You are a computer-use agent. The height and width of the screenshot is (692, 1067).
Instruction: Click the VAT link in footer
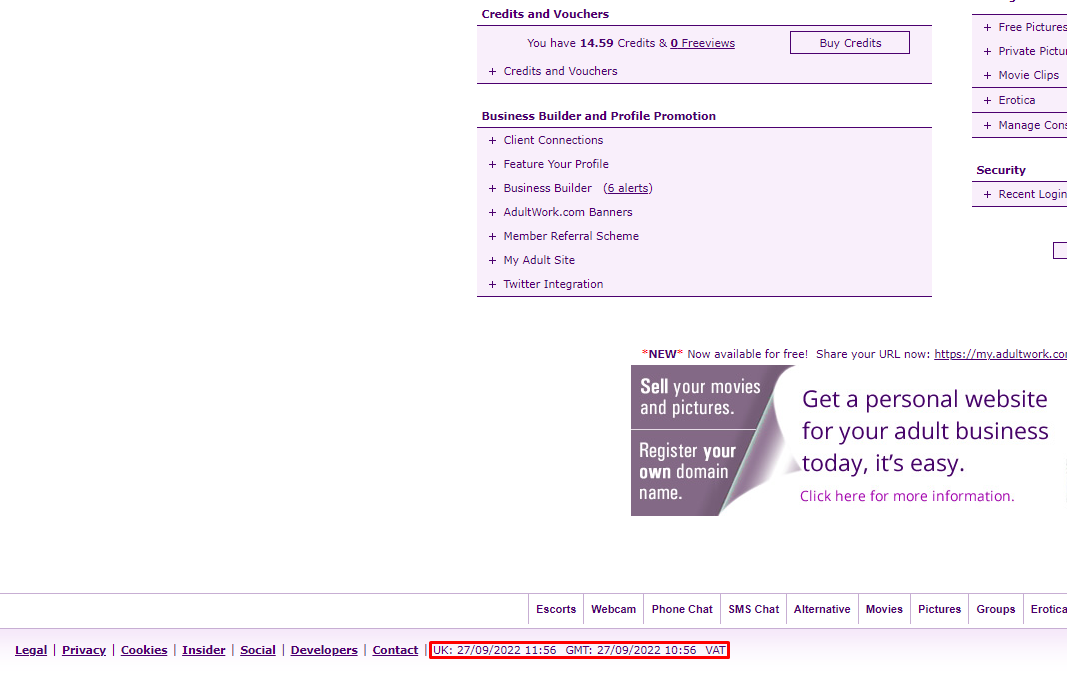pyautogui.click(x=715, y=650)
